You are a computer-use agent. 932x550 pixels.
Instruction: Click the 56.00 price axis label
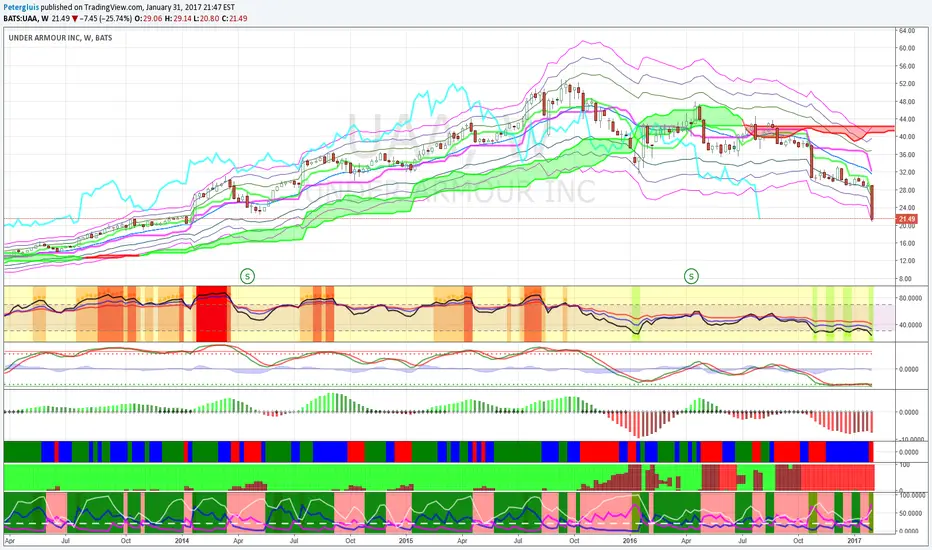pos(906,66)
